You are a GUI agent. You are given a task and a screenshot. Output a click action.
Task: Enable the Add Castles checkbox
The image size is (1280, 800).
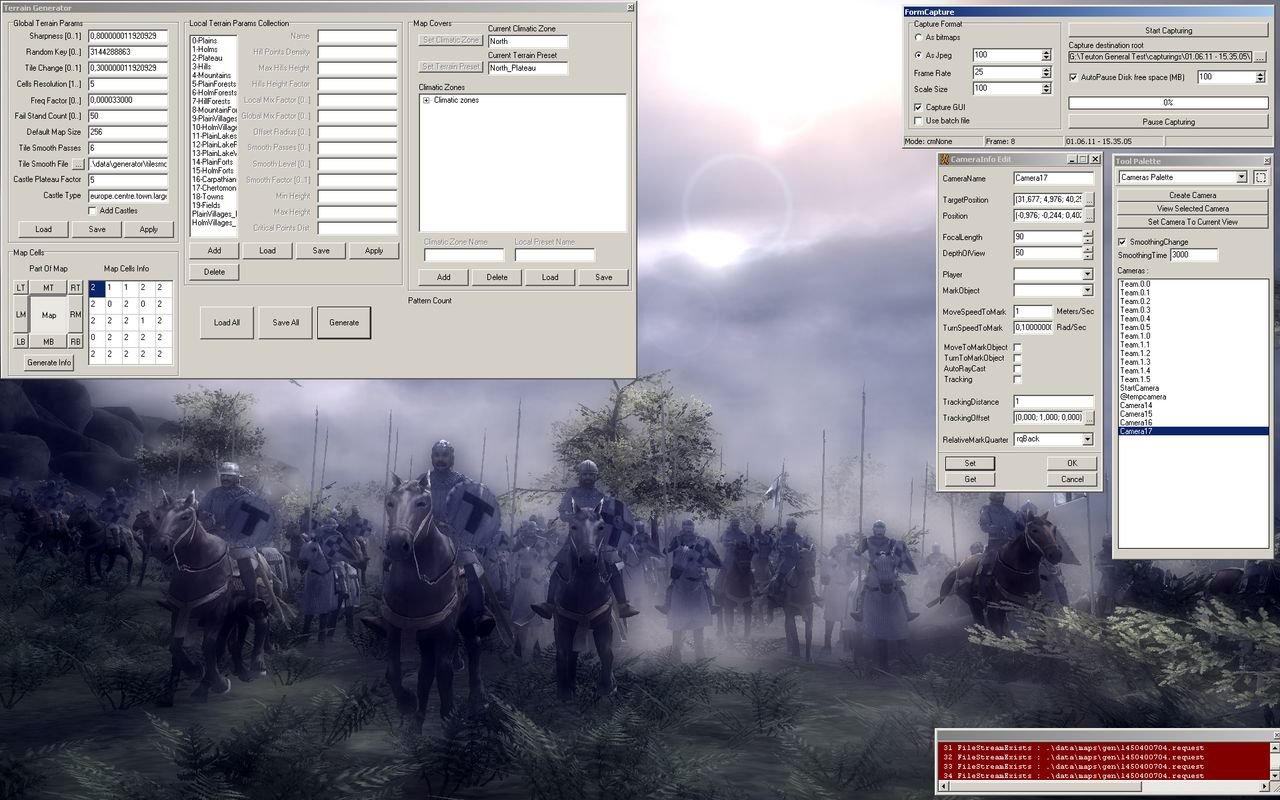[x=93, y=211]
